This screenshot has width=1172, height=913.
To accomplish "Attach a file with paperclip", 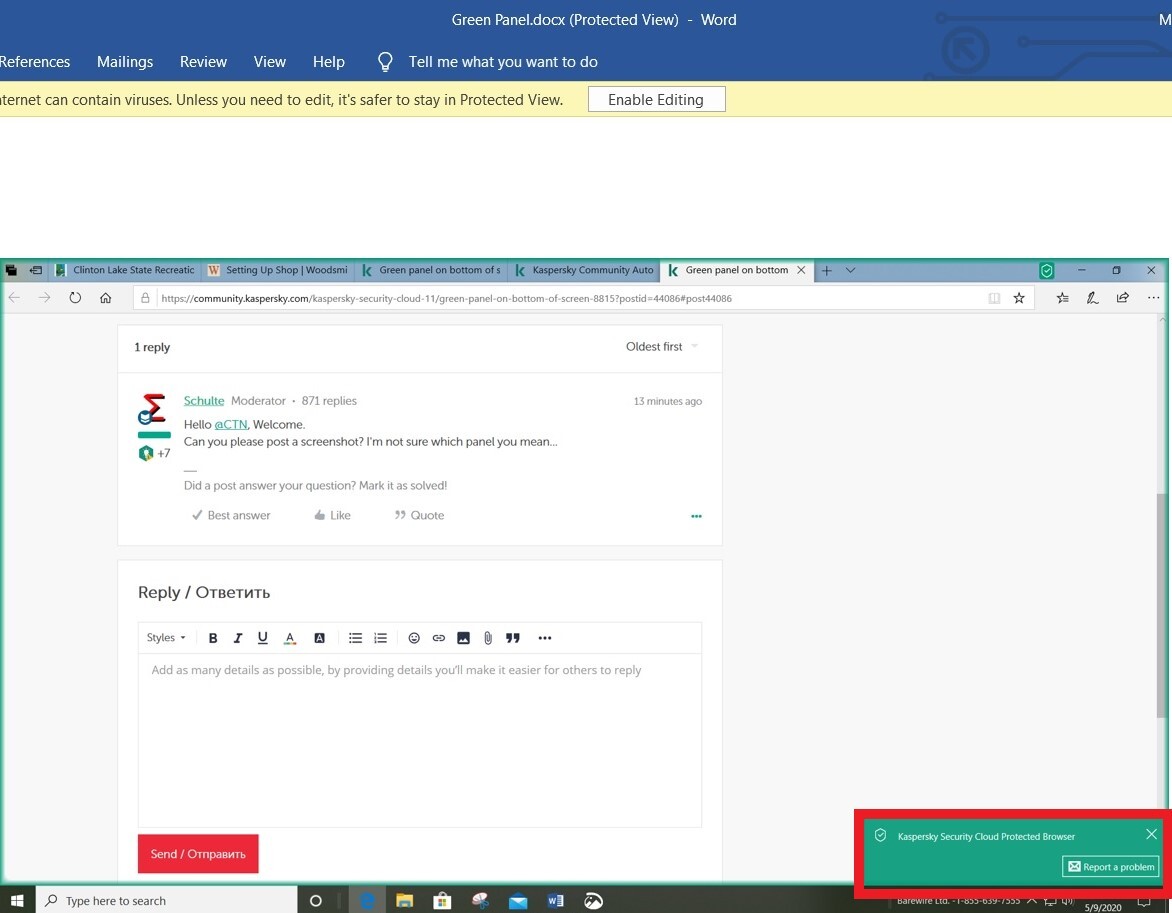I will (487, 638).
